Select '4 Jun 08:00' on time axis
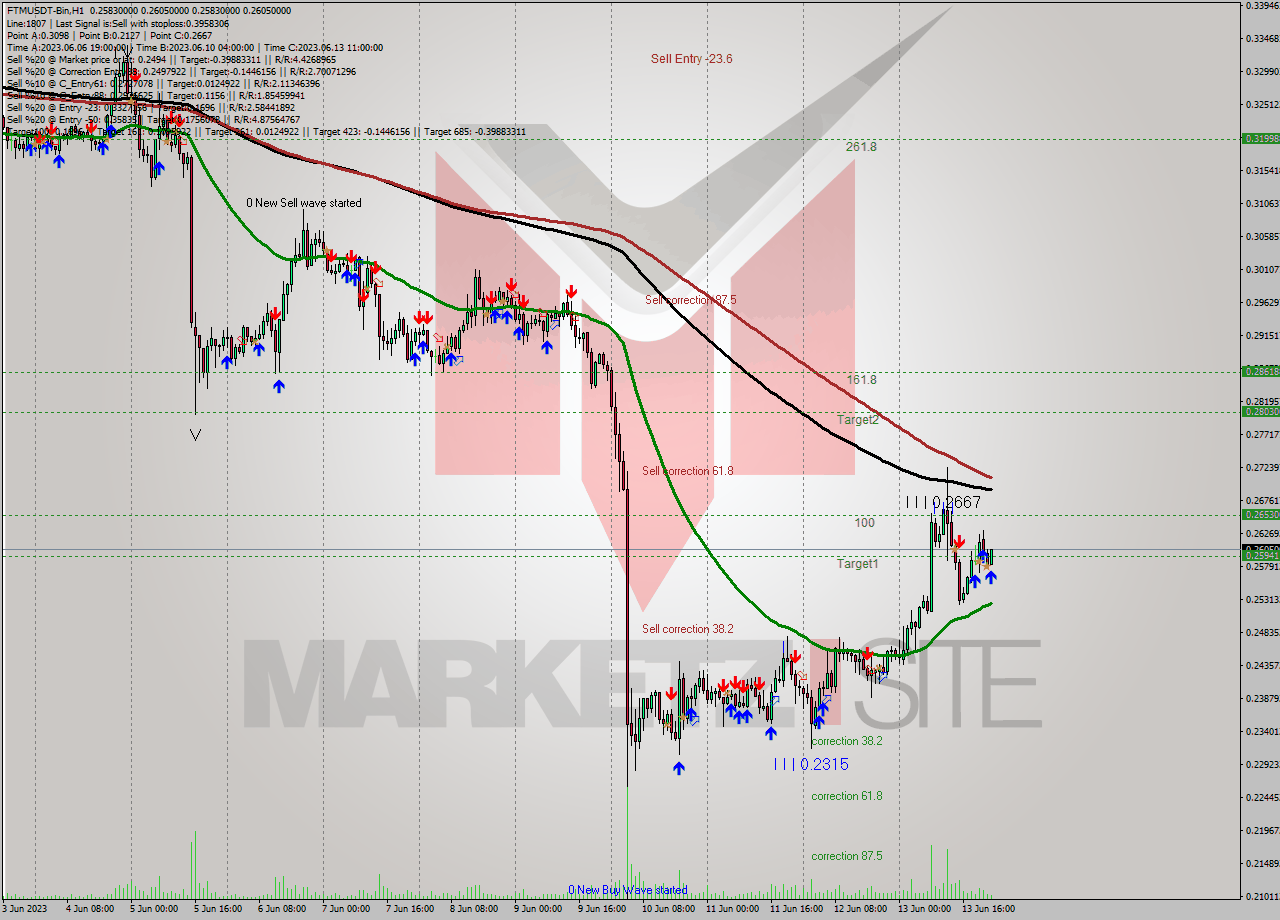This screenshot has height=920, width=1280. 91,909
